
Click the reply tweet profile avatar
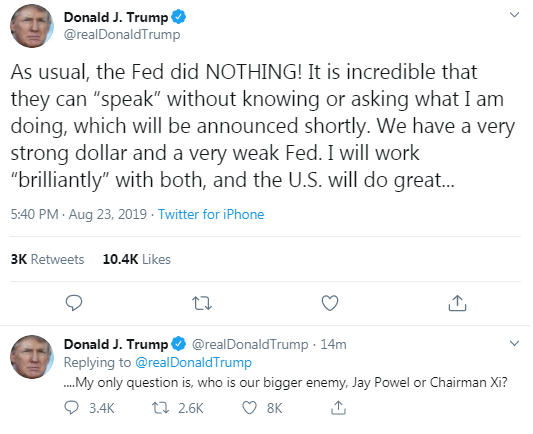(x=32, y=357)
